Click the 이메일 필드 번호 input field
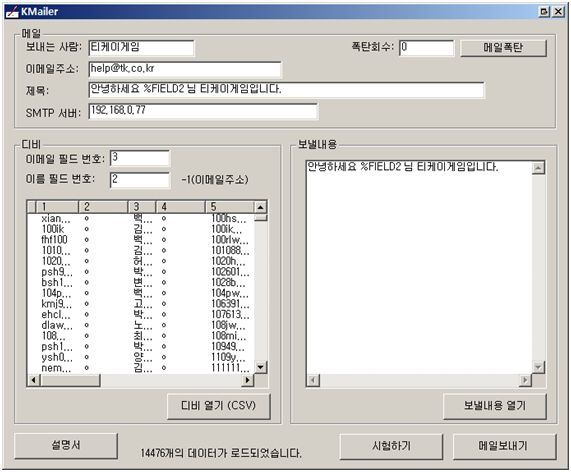 (x=140, y=158)
